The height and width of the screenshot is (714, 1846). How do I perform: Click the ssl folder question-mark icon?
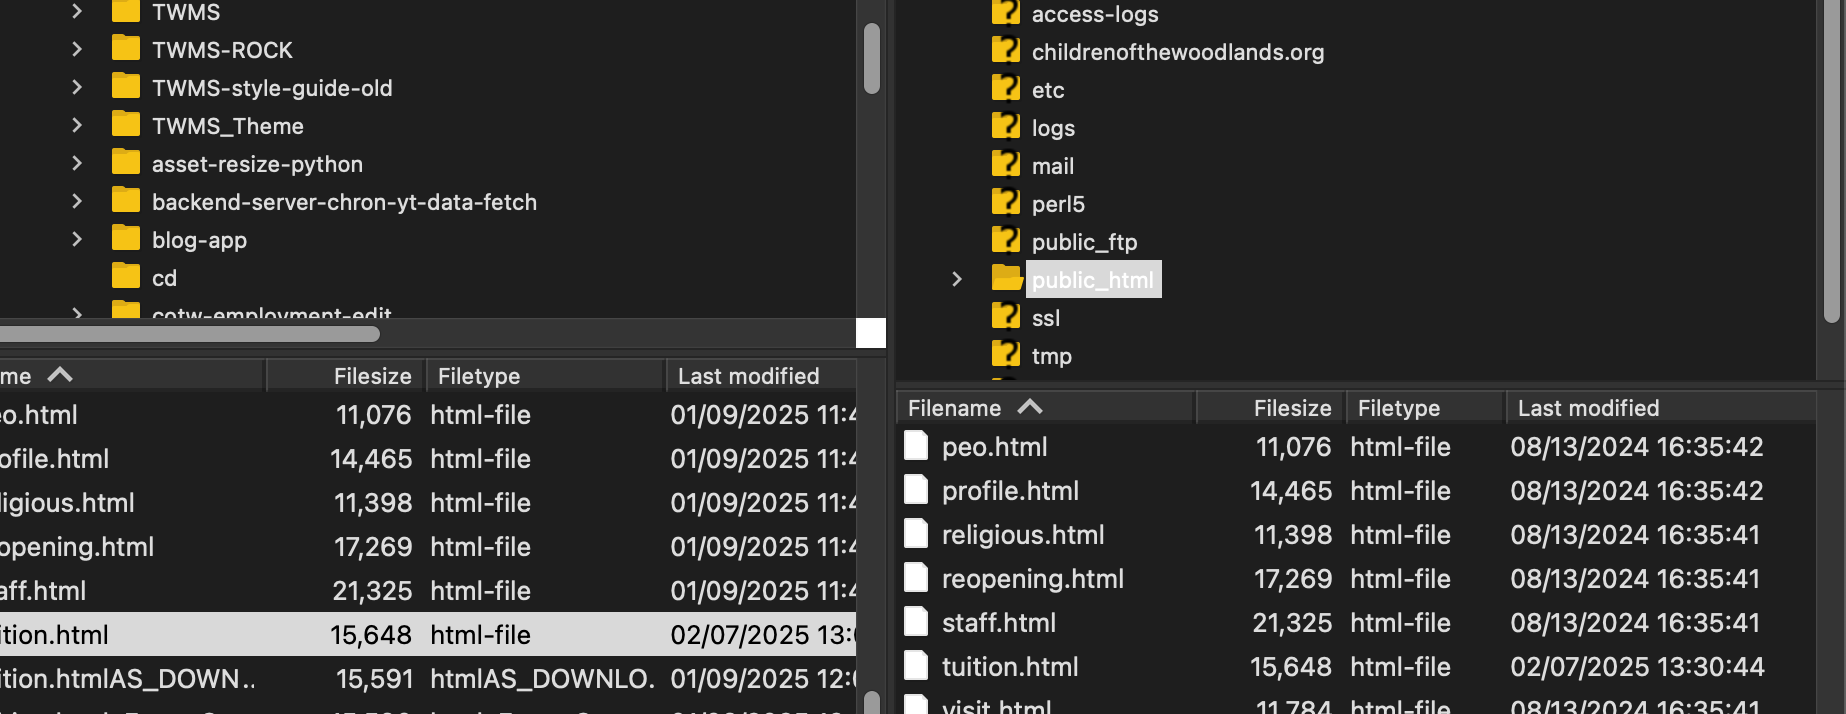[x=1005, y=317]
